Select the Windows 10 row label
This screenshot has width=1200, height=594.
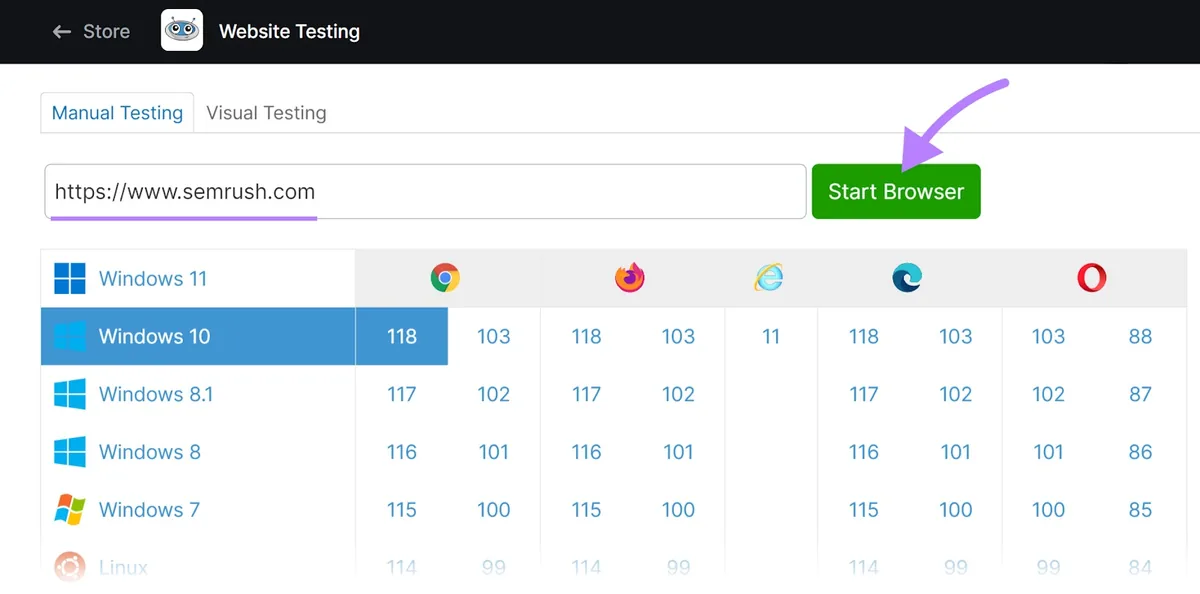tap(155, 336)
